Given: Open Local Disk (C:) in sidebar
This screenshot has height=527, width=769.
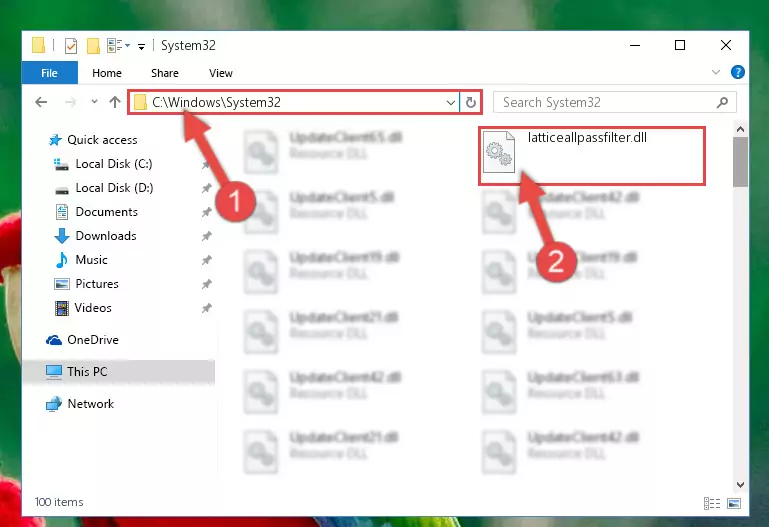Looking at the screenshot, I should tap(103, 164).
